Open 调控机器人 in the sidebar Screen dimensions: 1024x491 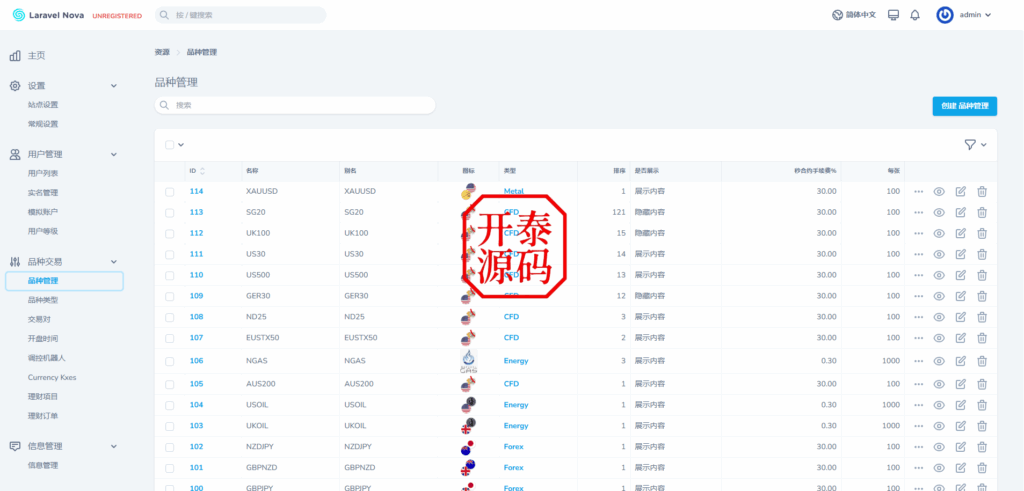click(47, 358)
